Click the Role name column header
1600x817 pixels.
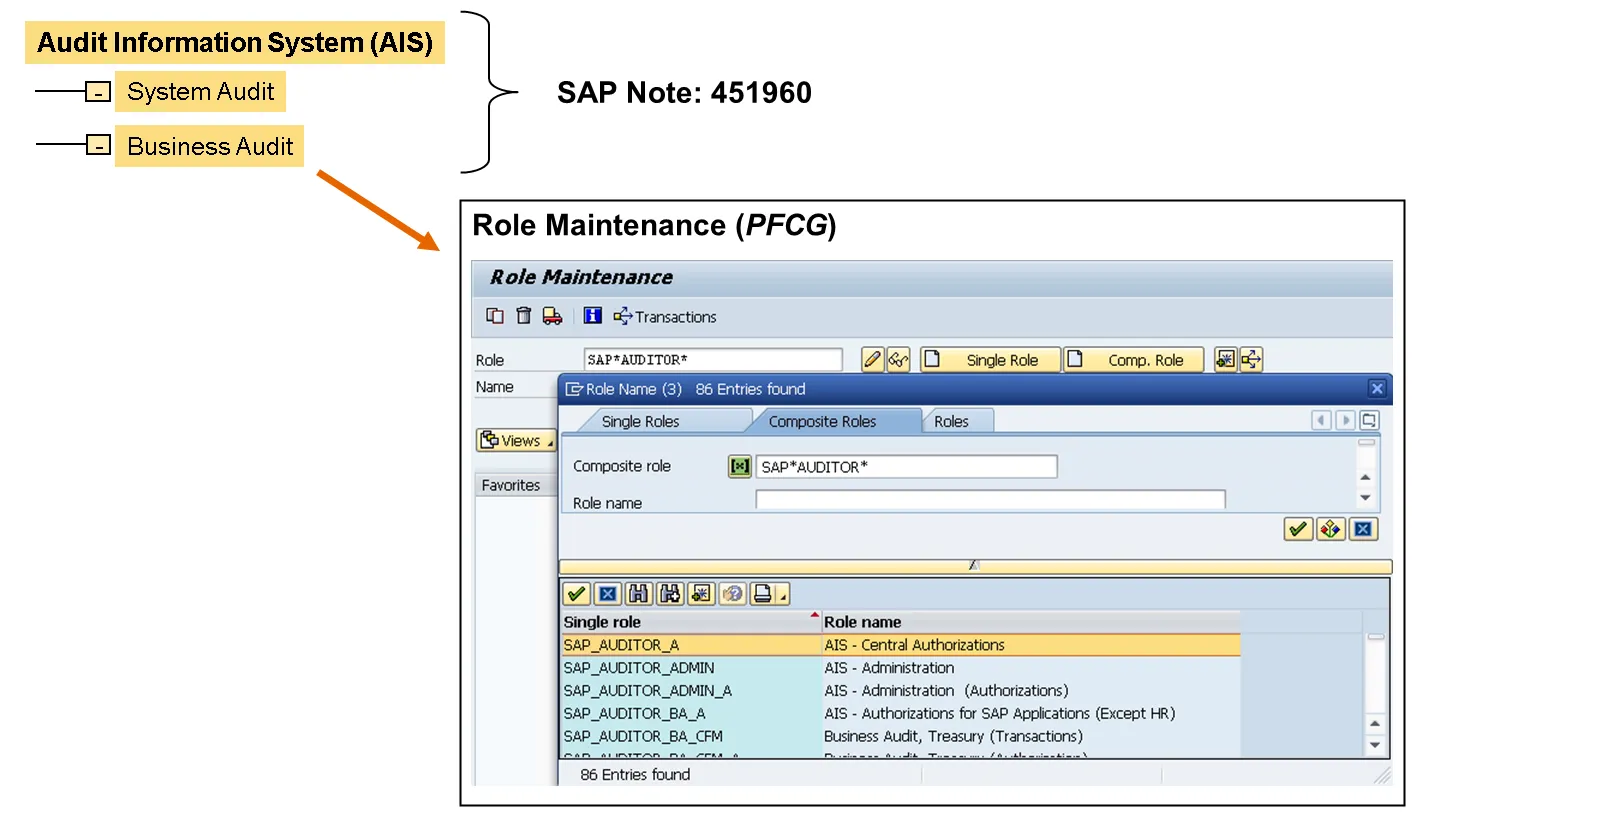click(1031, 622)
